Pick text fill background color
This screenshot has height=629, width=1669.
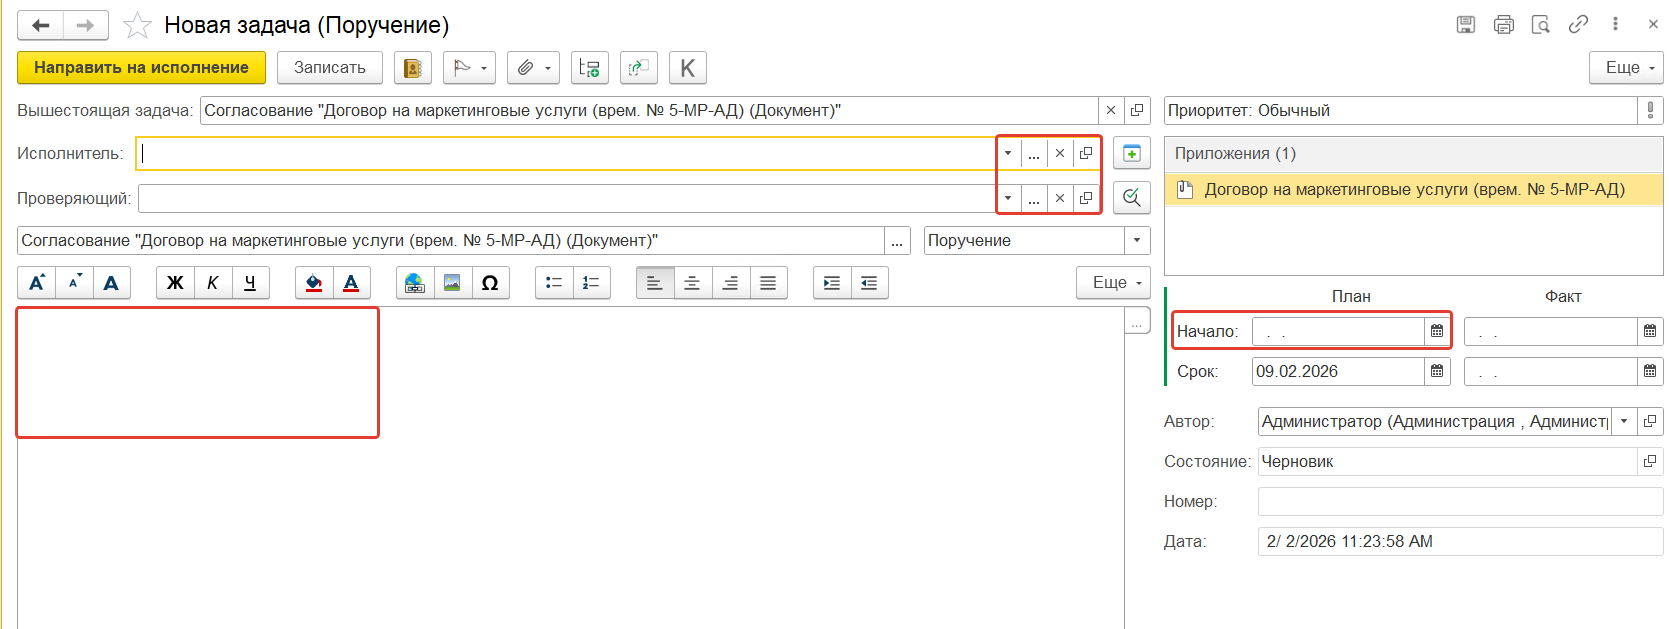314,283
